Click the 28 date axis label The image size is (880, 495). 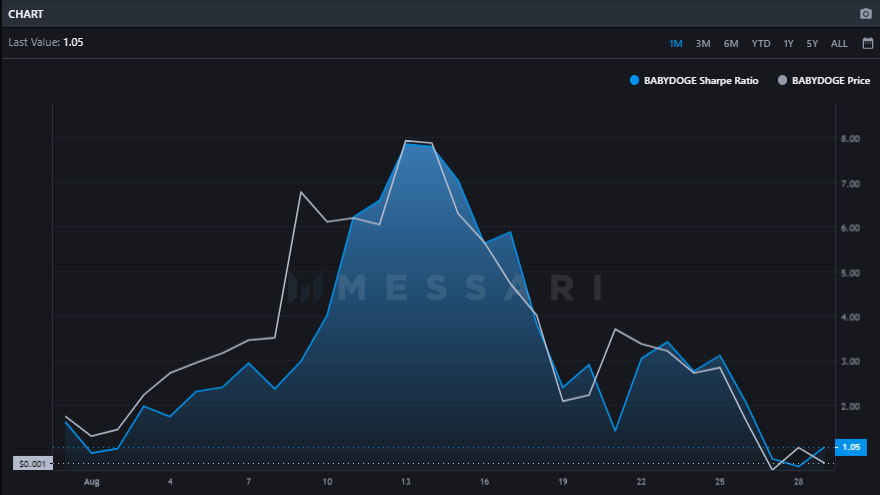[799, 482]
